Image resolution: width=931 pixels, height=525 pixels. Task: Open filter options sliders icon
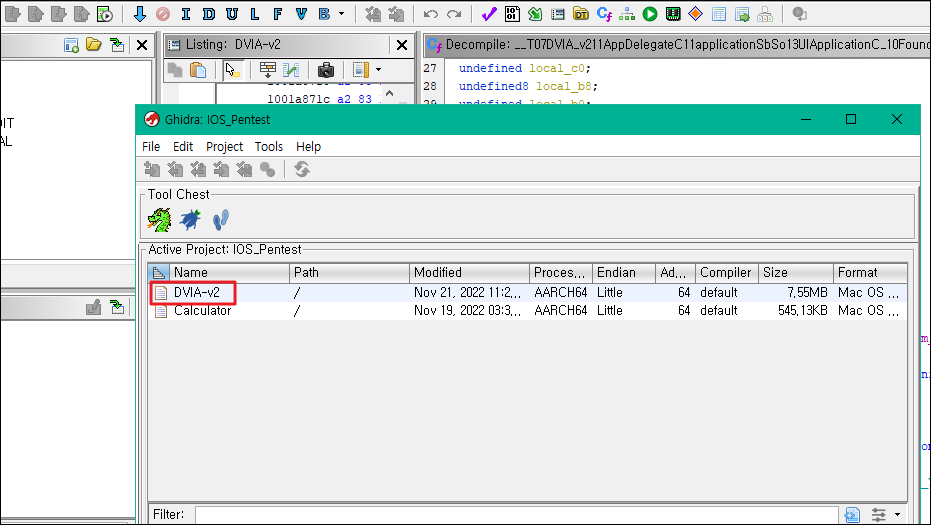[878, 514]
